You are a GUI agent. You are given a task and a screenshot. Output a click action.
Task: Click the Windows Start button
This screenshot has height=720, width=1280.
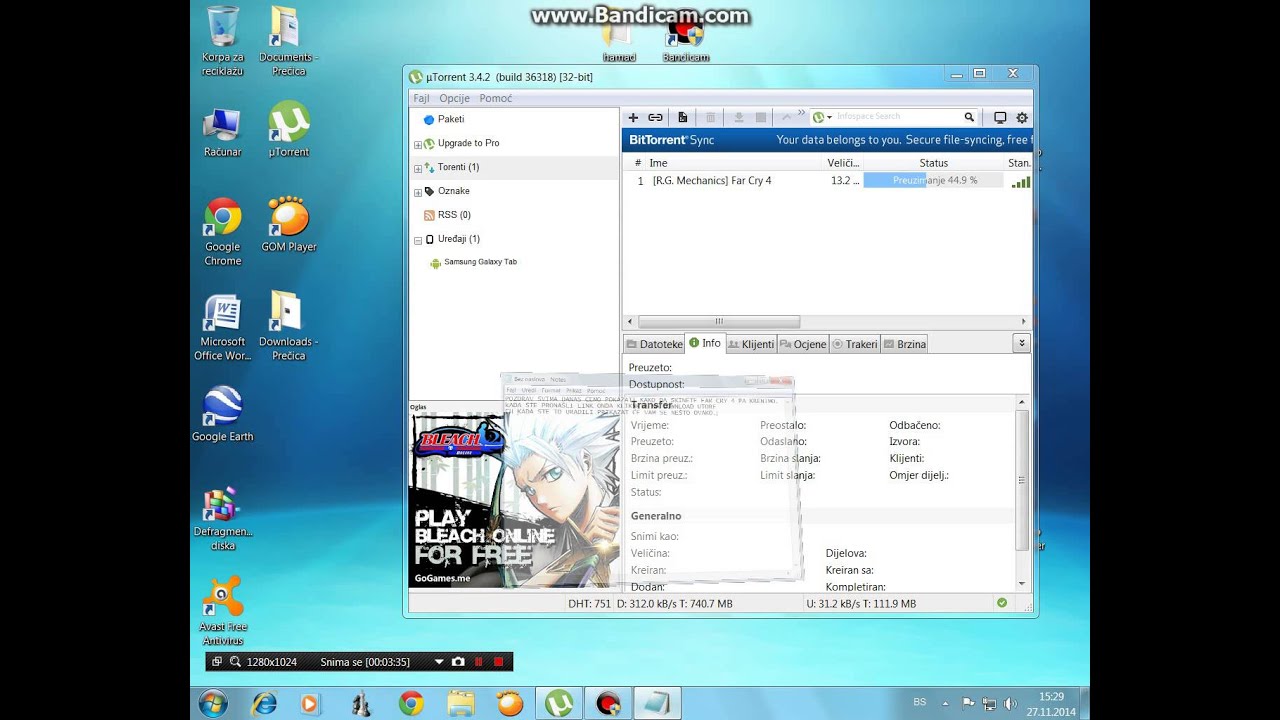pos(213,703)
